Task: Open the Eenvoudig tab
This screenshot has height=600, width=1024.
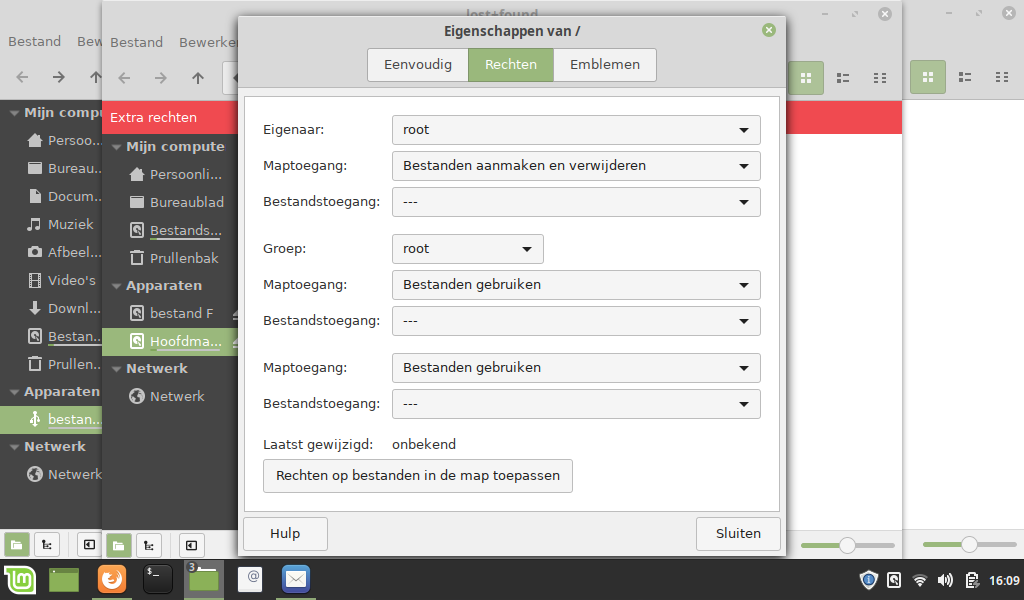Action: point(417,65)
